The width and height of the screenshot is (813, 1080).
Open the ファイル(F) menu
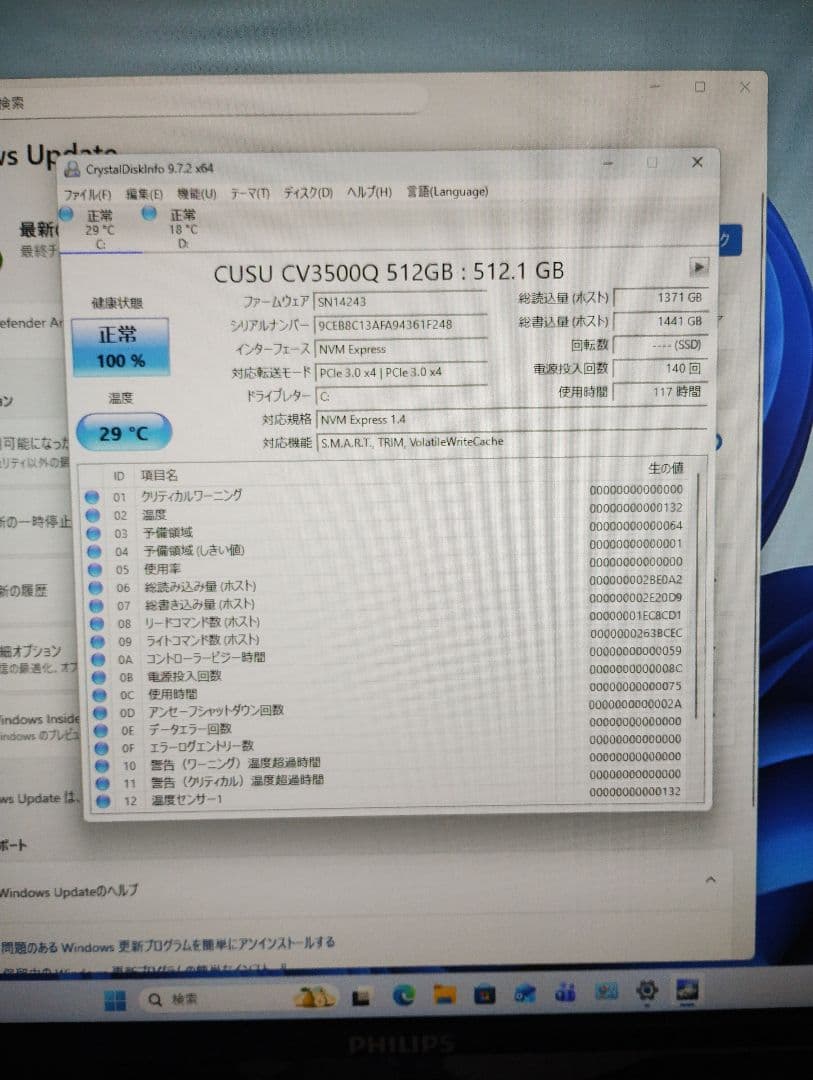tap(86, 191)
